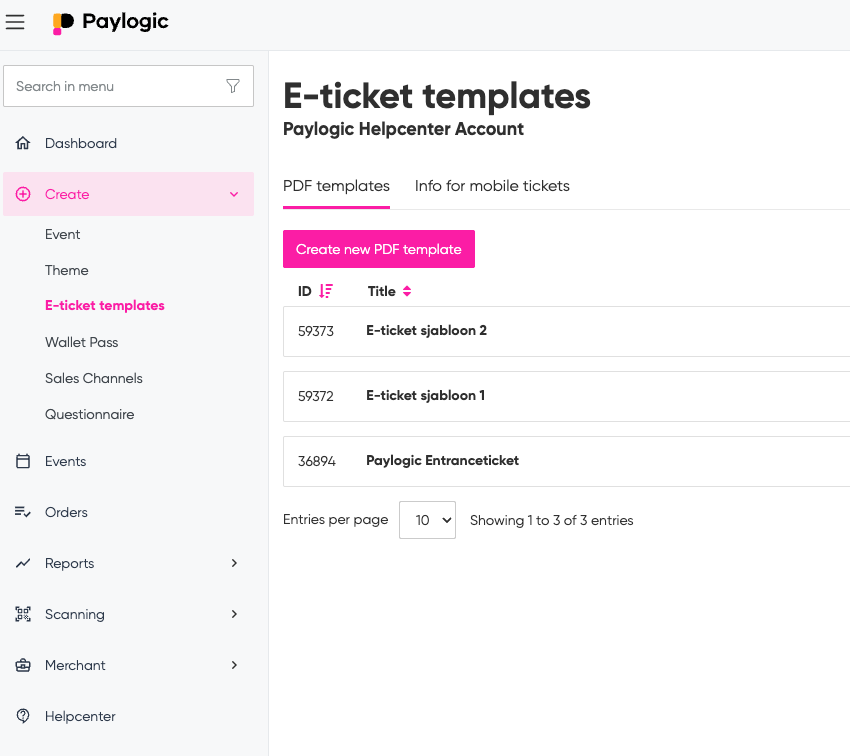Collapse the Create menu section
This screenshot has width=850, height=756.
(234, 194)
